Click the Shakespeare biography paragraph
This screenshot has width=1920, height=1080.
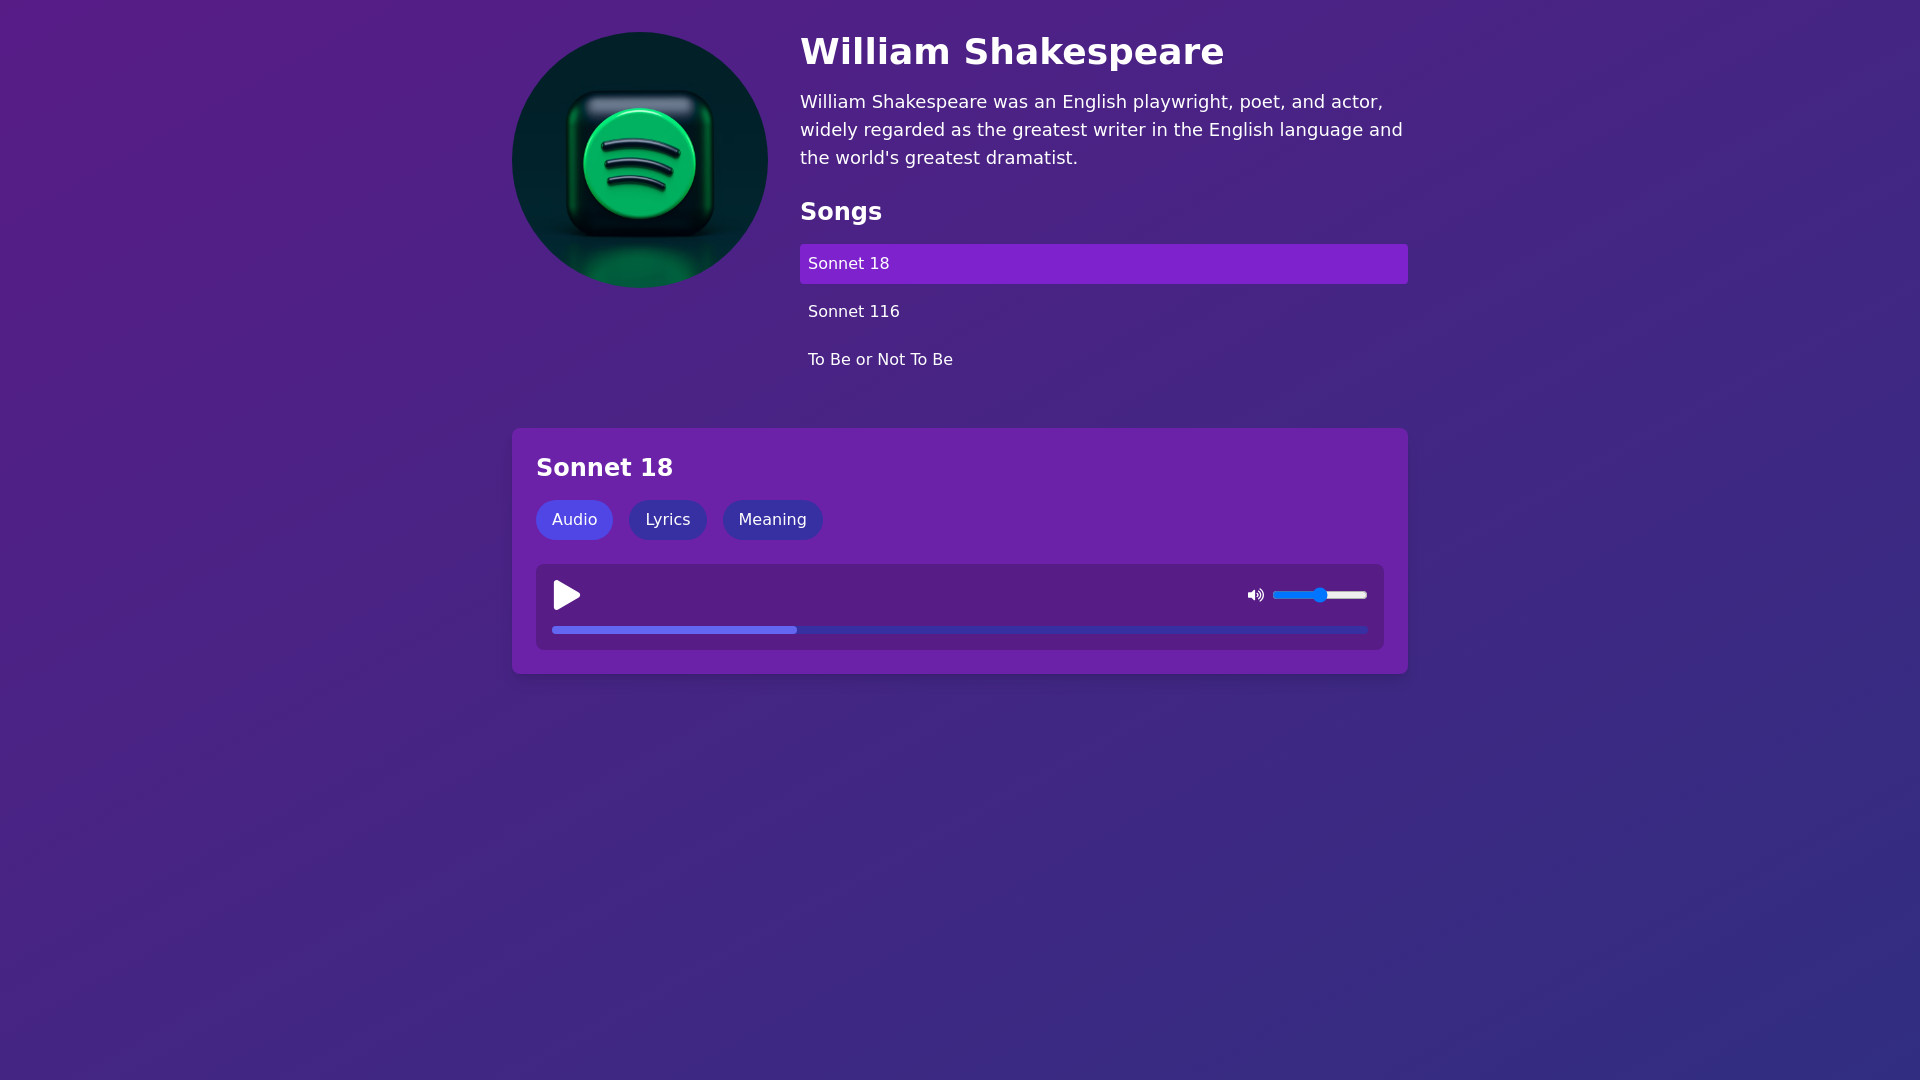pyautogui.click(x=1100, y=129)
